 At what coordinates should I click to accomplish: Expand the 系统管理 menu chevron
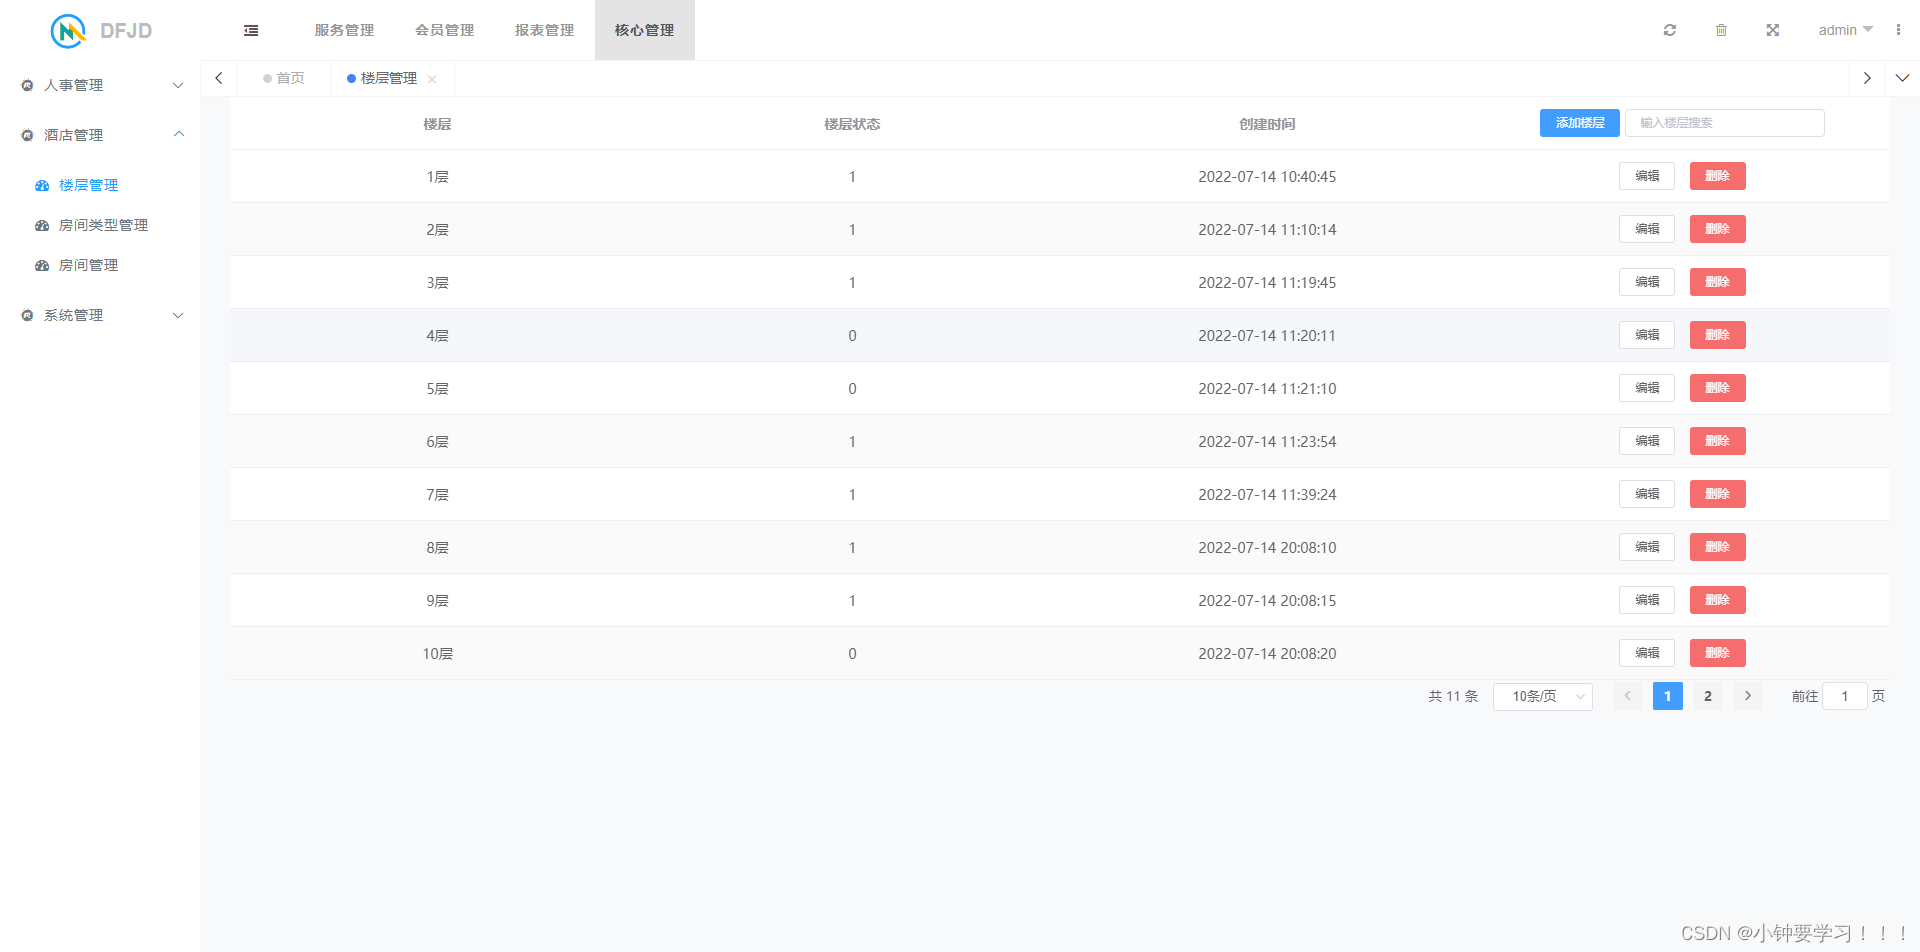click(178, 315)
